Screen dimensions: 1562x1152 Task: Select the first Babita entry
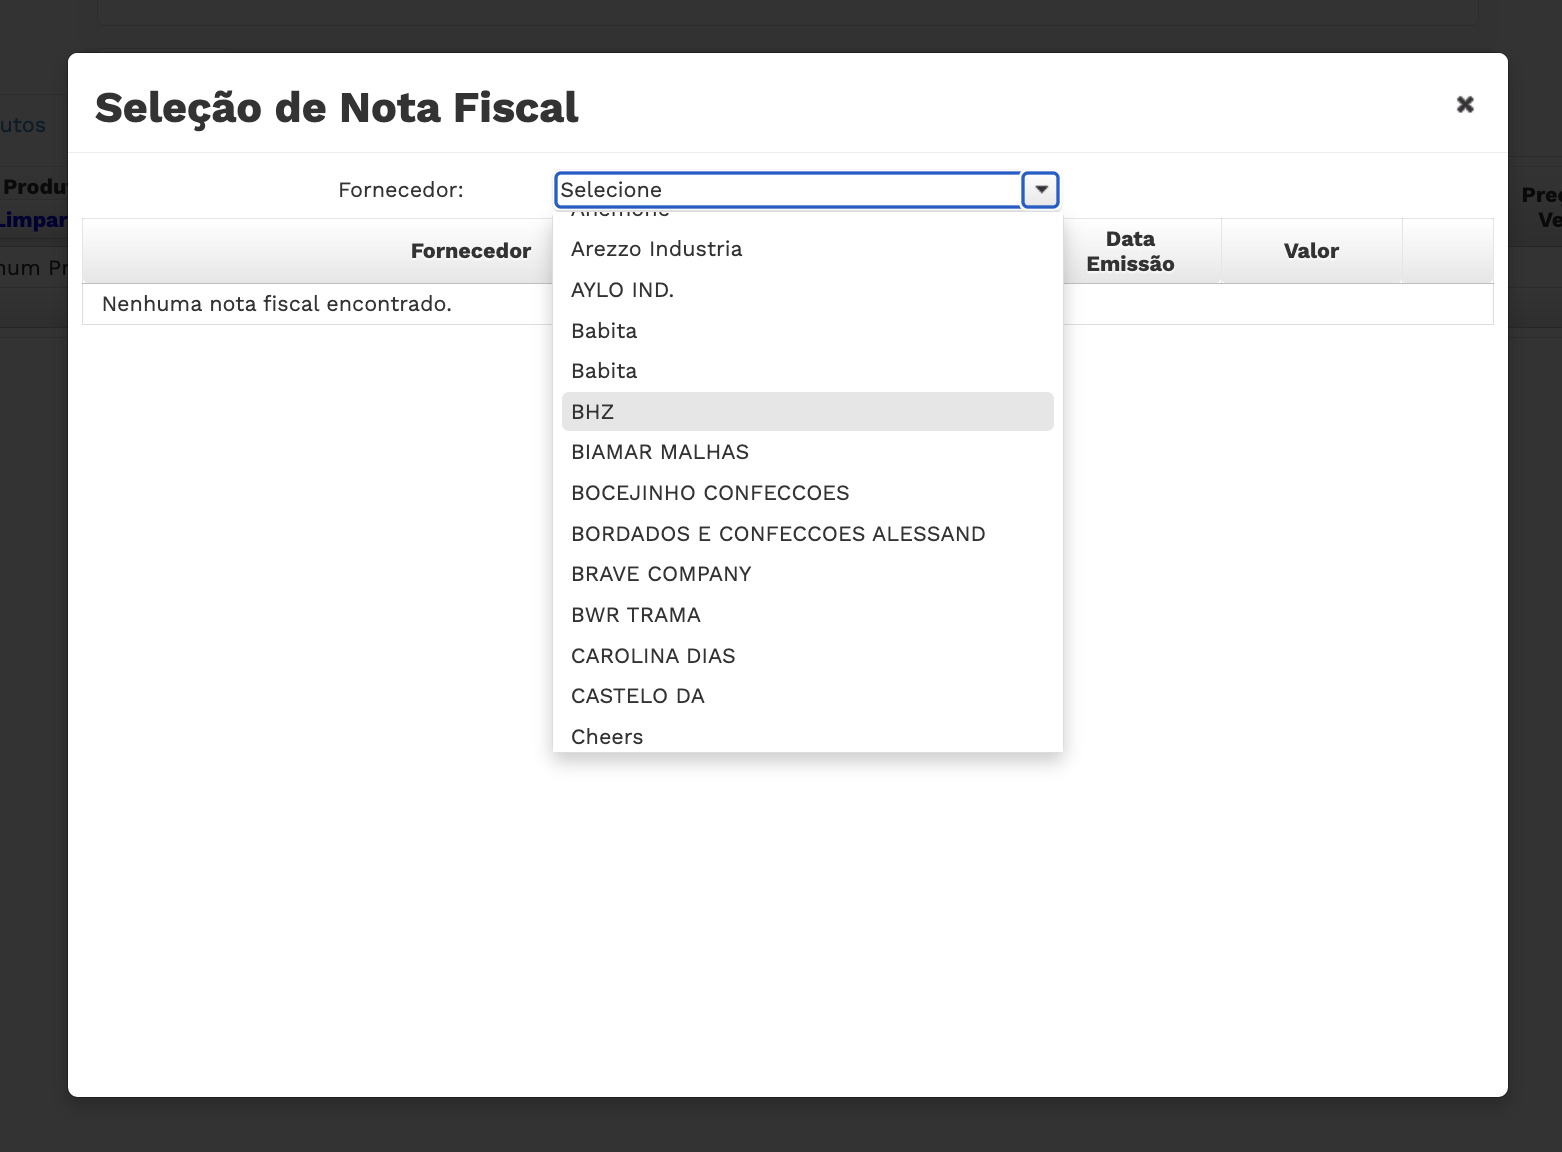604,331
